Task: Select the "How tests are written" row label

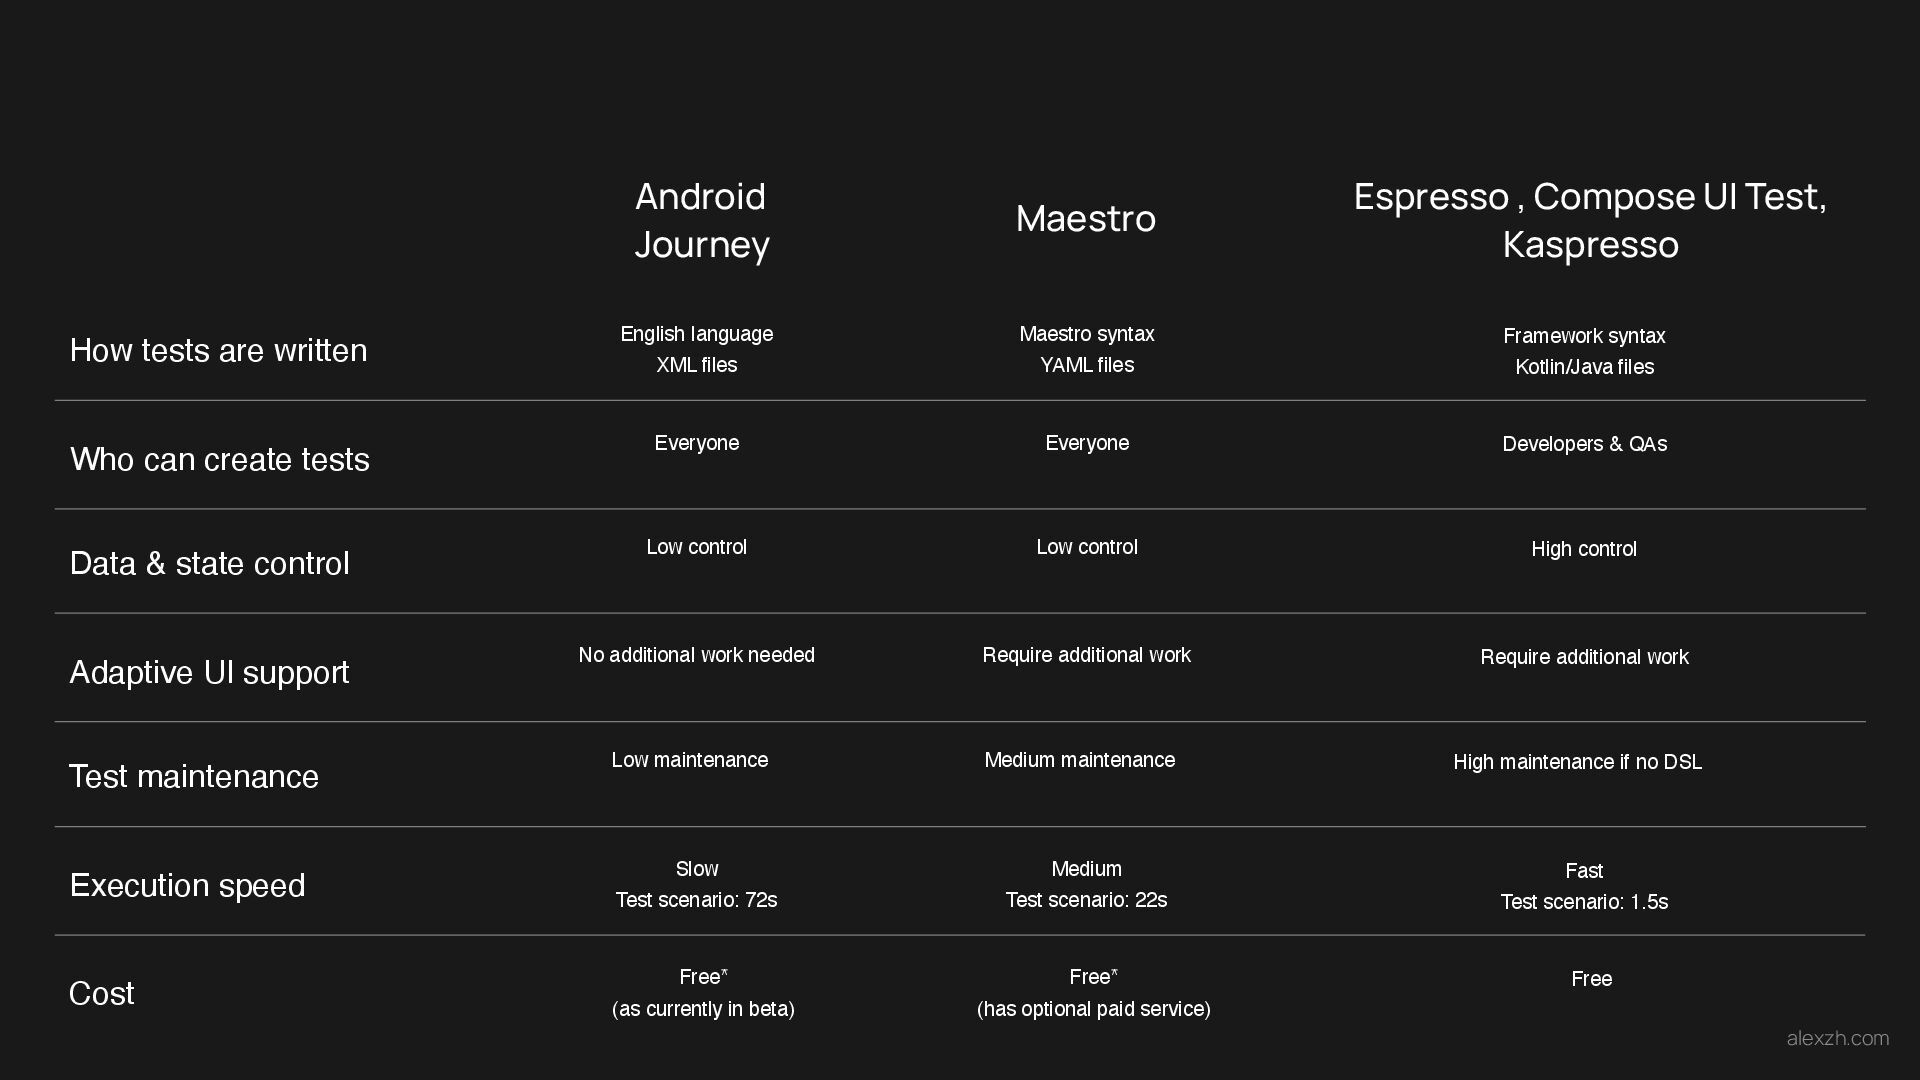Action: (x=218, y=350)
